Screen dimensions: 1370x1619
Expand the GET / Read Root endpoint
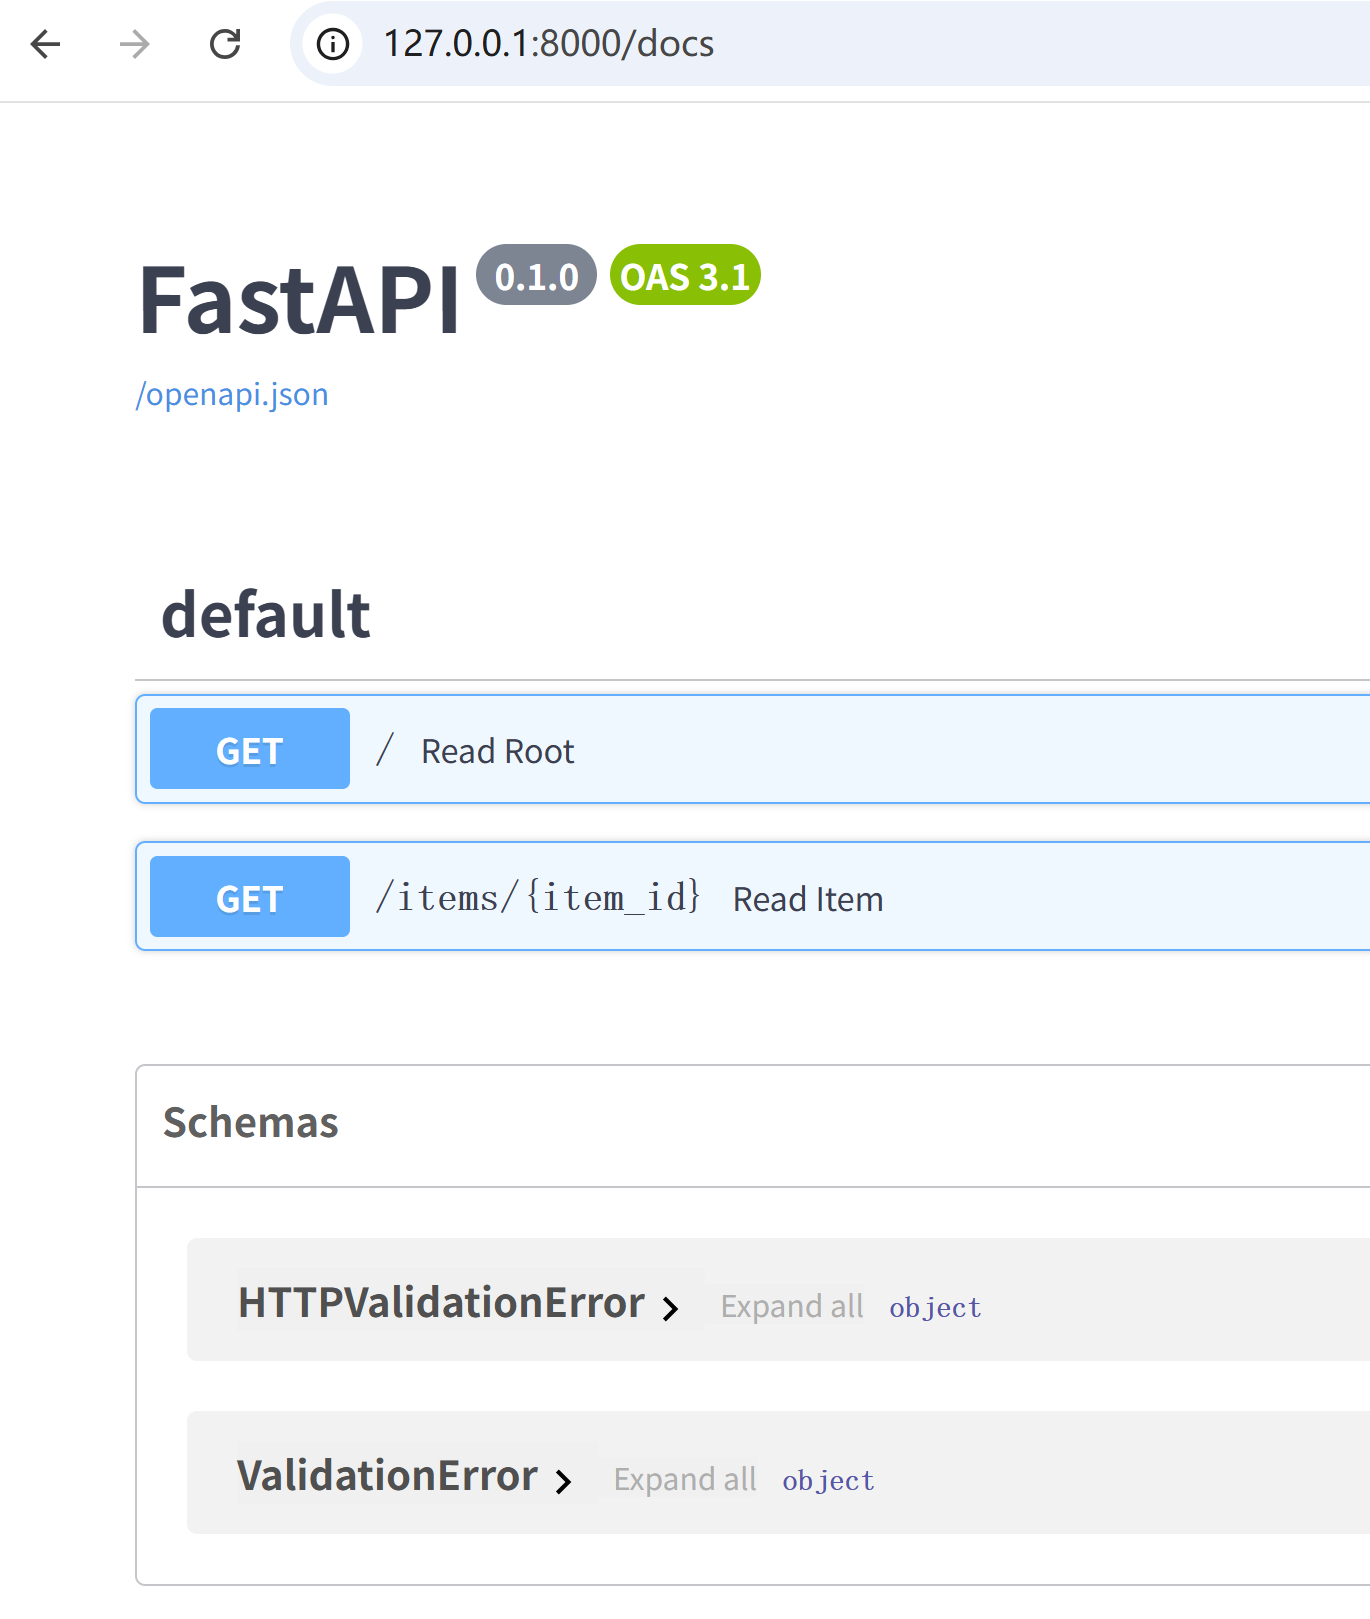(x=752, y=749)
